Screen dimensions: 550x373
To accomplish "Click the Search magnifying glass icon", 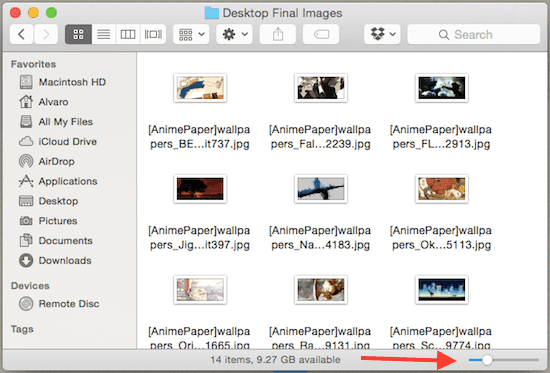I will [x=444, y=35].
